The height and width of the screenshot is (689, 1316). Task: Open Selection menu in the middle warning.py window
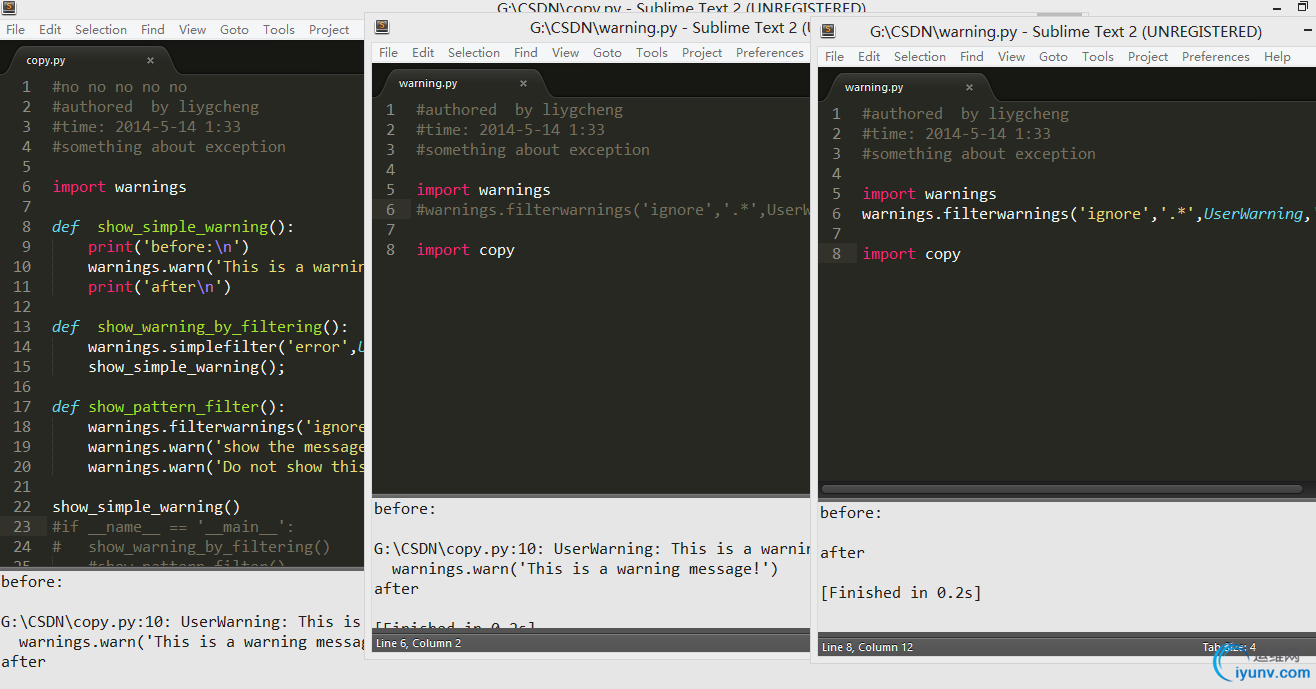474,53
